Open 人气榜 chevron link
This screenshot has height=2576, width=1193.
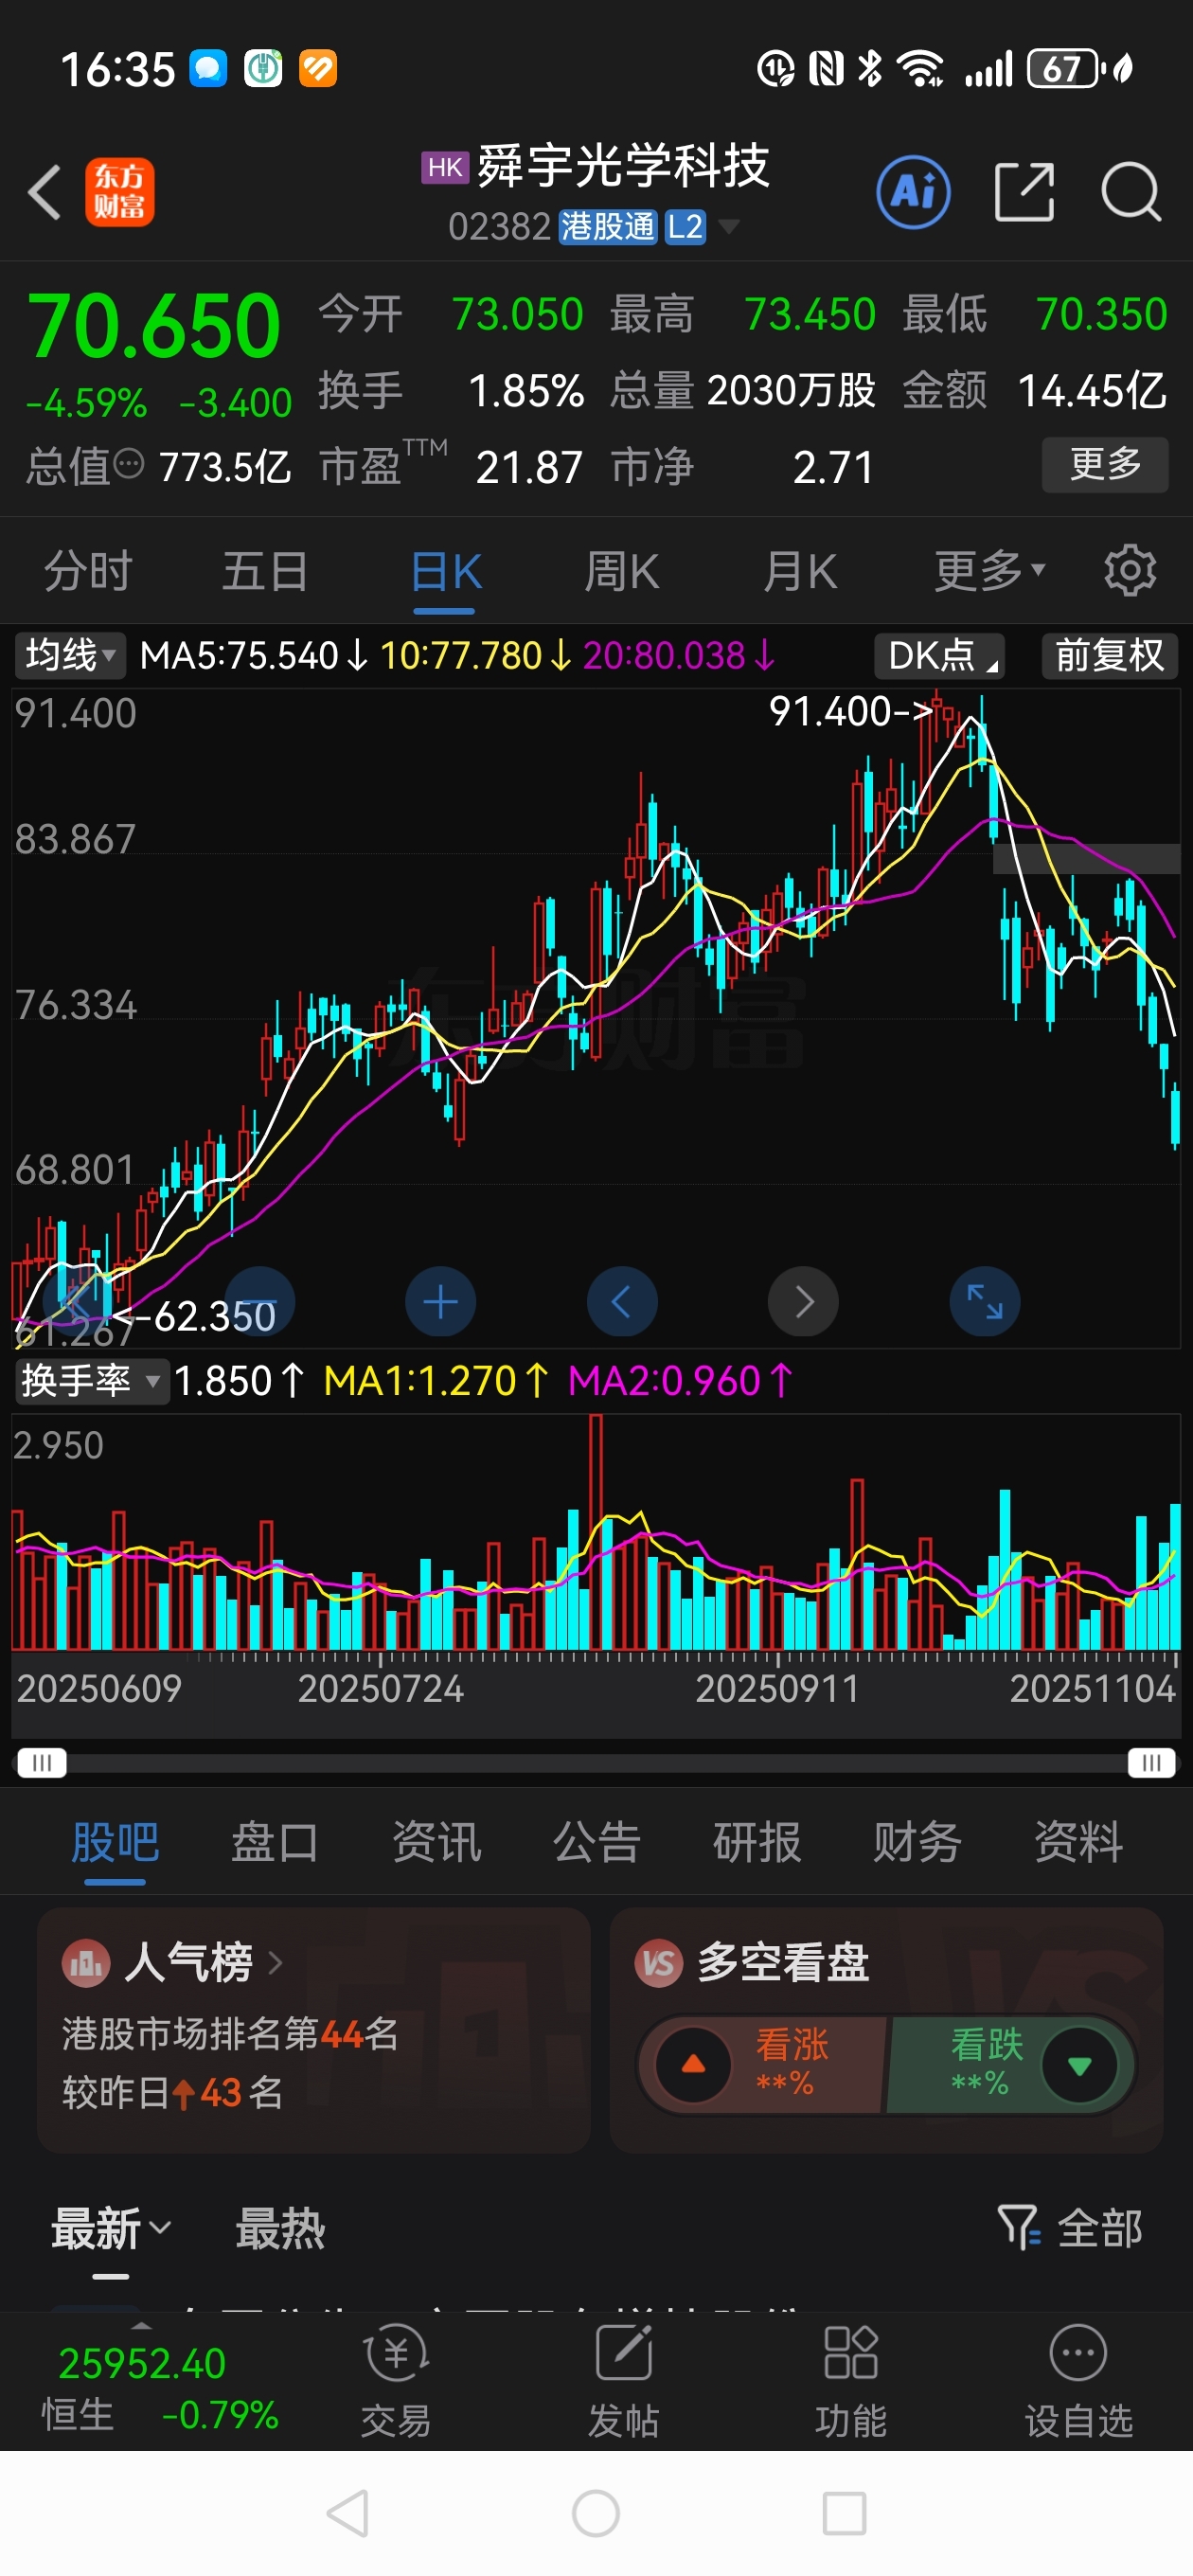276,1963
